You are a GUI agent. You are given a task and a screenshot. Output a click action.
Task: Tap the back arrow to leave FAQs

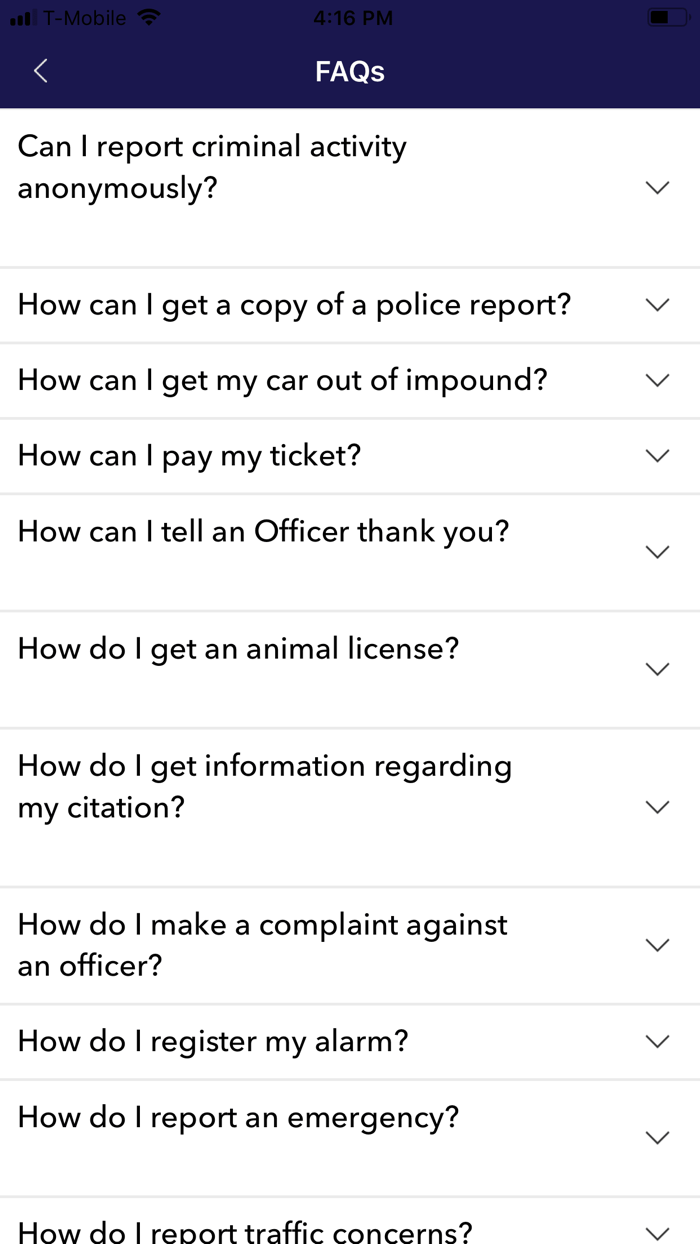coord(40,71)
